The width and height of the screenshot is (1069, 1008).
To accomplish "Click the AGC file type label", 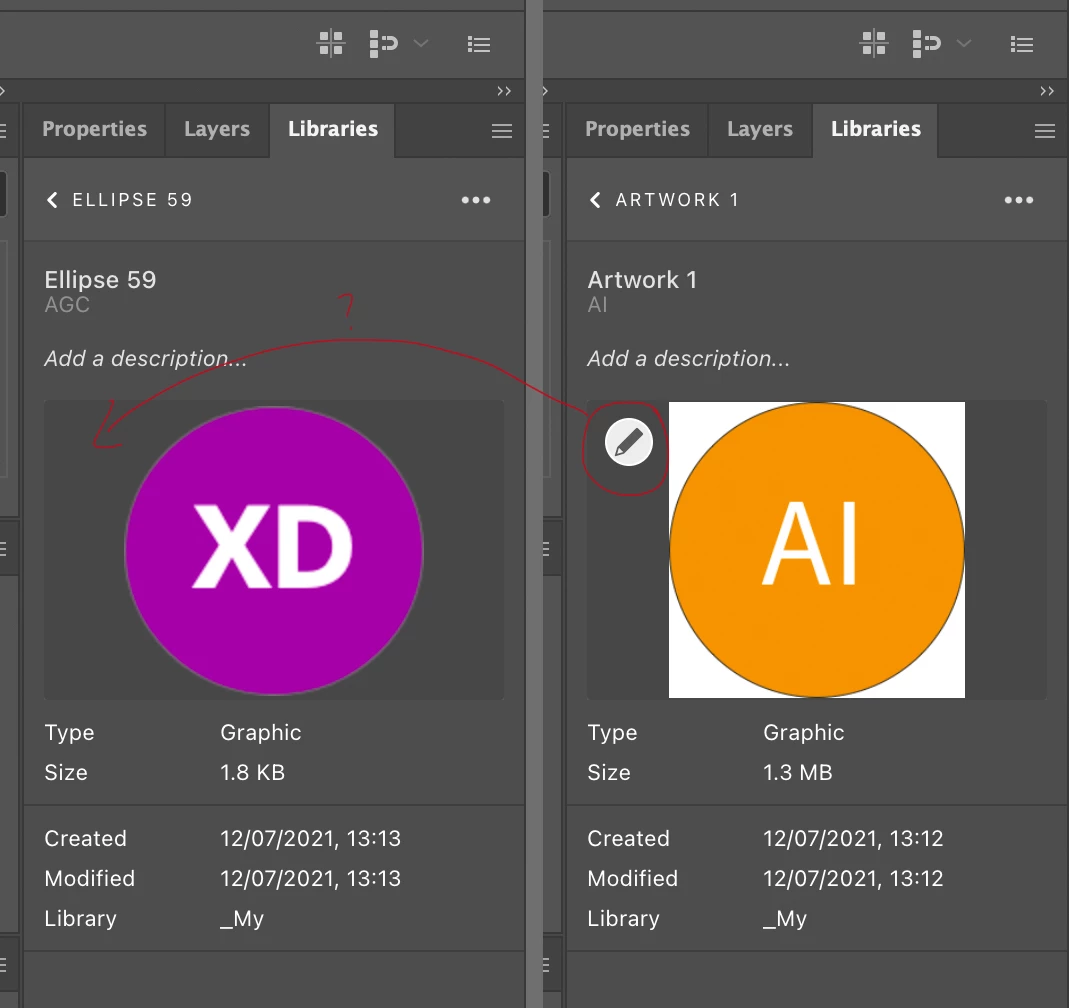I will click(67, 305).
